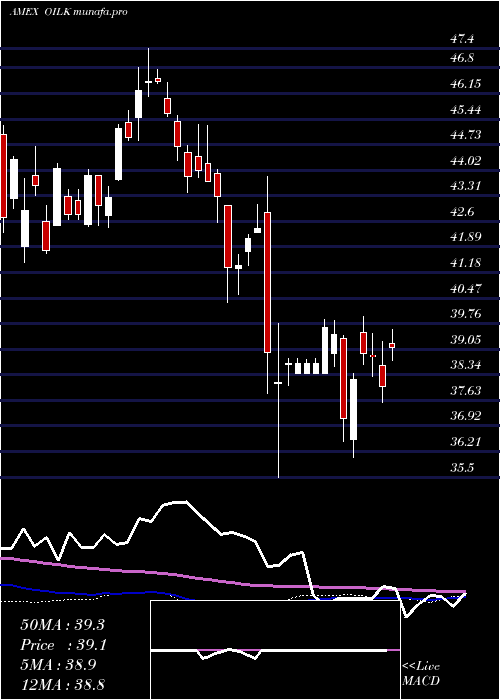The image size is (500, 700).
Task: Click the 46.15 price level label
Action: [x=465, y=83]
